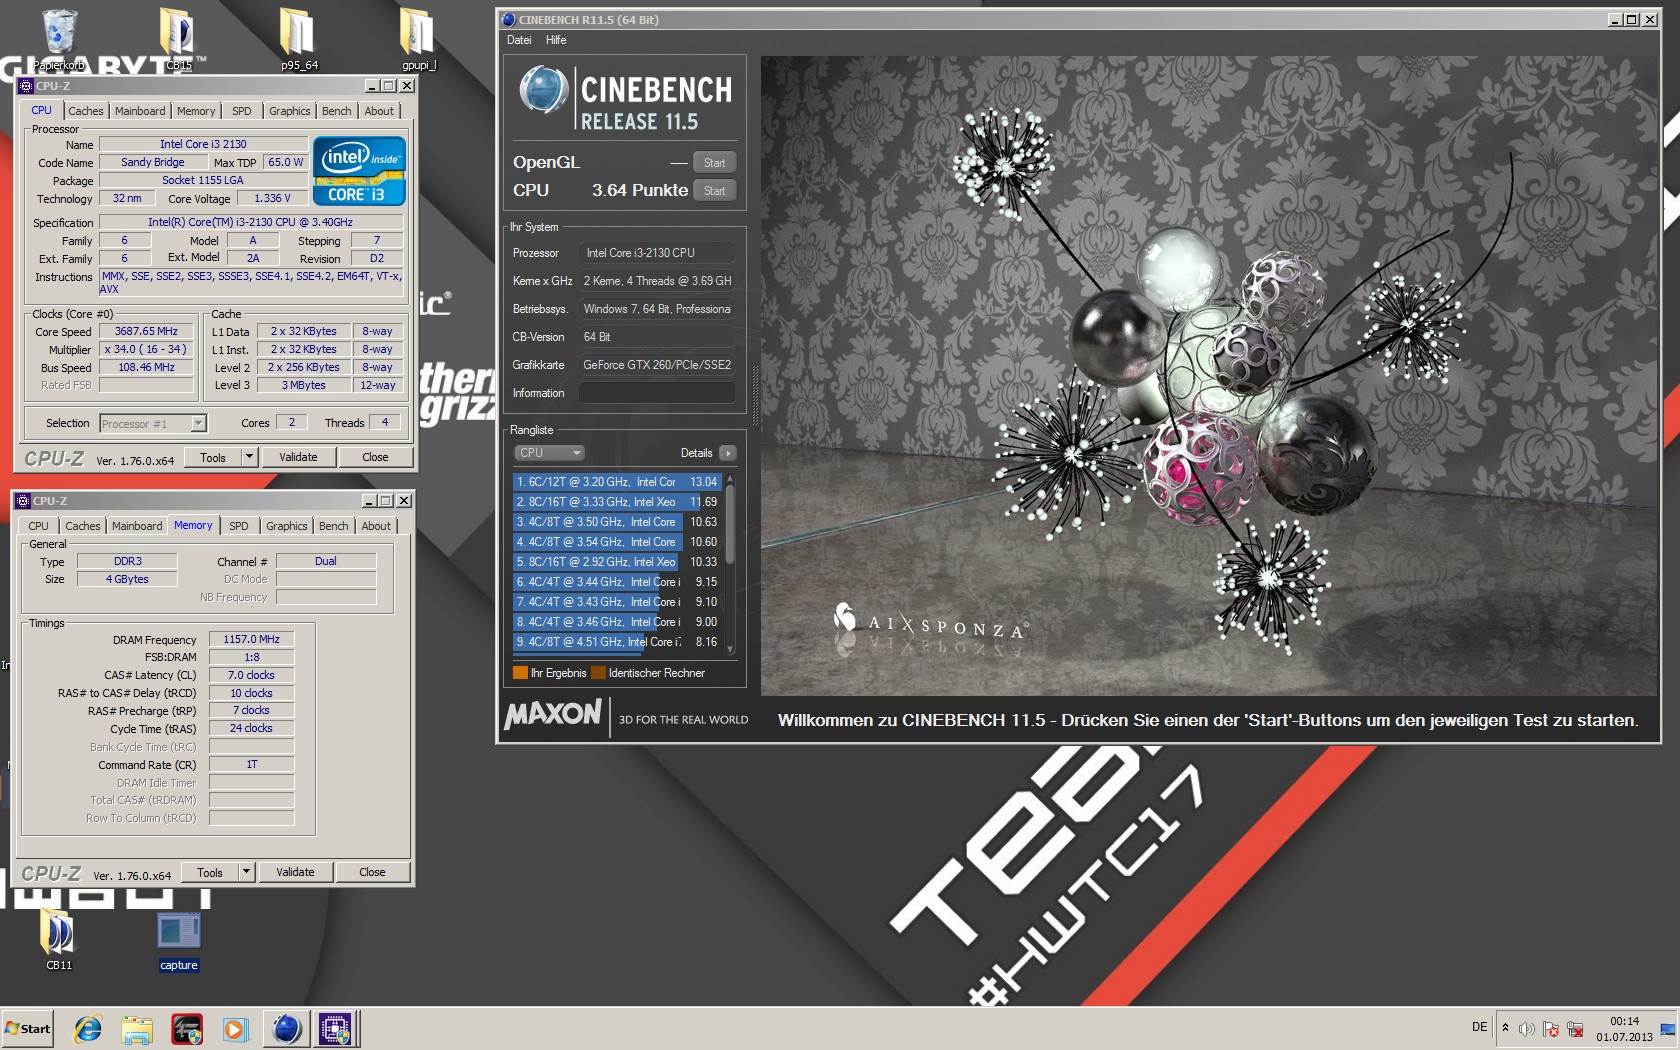Image resolution: width=1680 pixels, height=1050 pixels.
Task: Click the Rangliste scrollbar thumb
Action: point(731,524)
